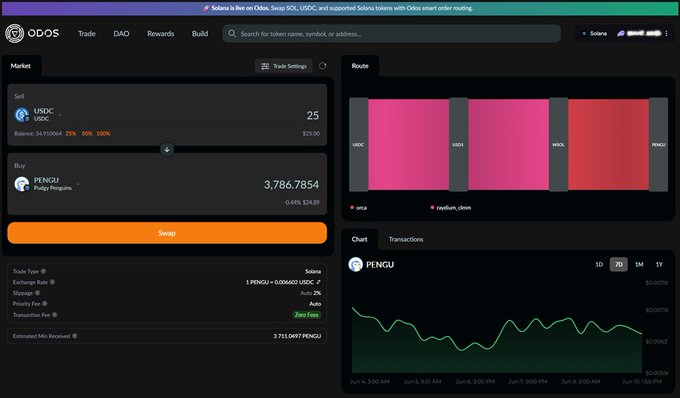Click the WSOL route node

[x=558, y=144]
